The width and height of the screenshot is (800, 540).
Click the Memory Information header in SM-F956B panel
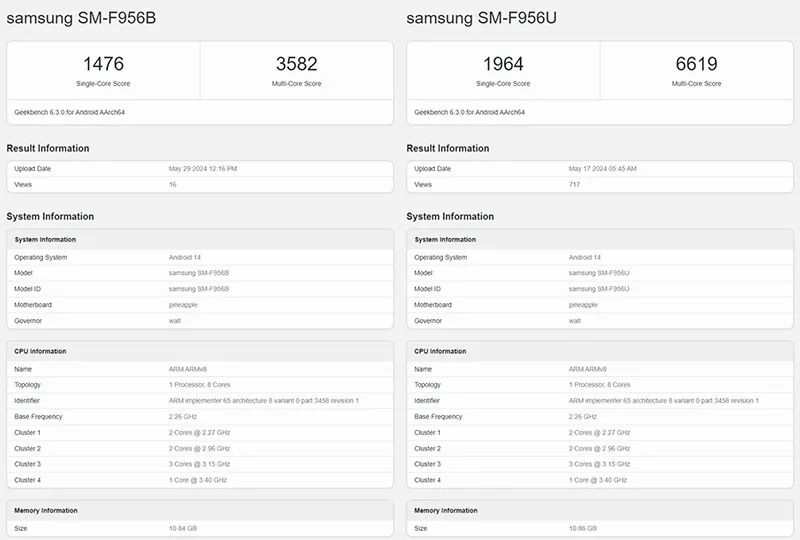click(x=45, y=510)
